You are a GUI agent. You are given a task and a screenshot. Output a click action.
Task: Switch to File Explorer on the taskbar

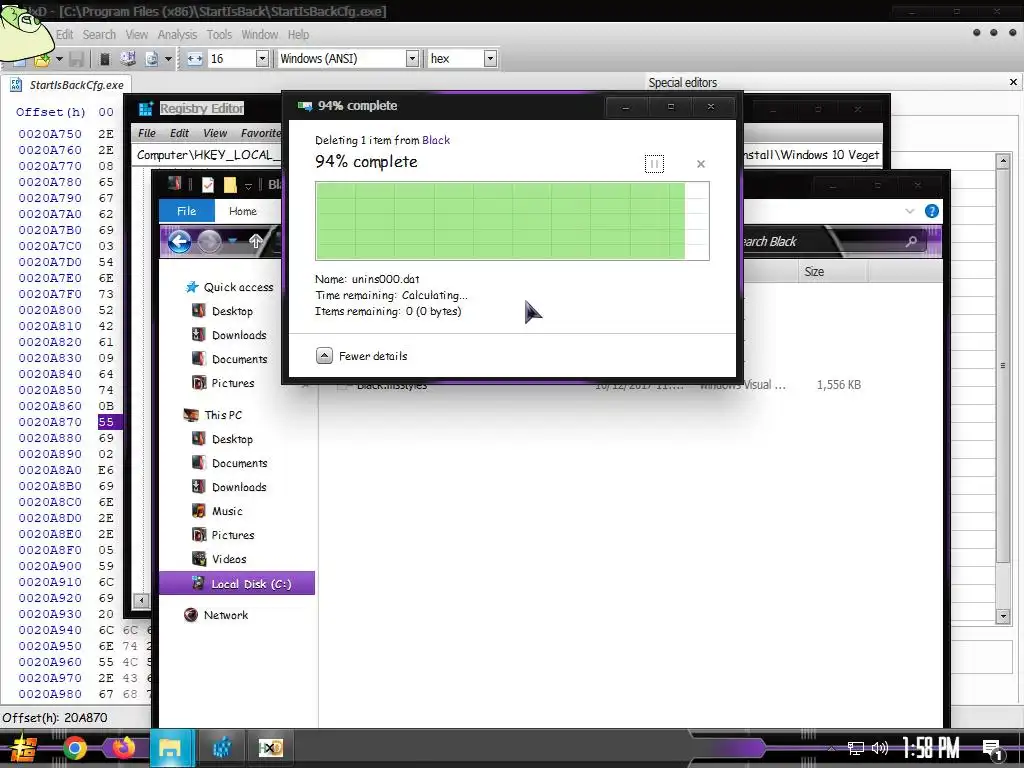point(171,748)
